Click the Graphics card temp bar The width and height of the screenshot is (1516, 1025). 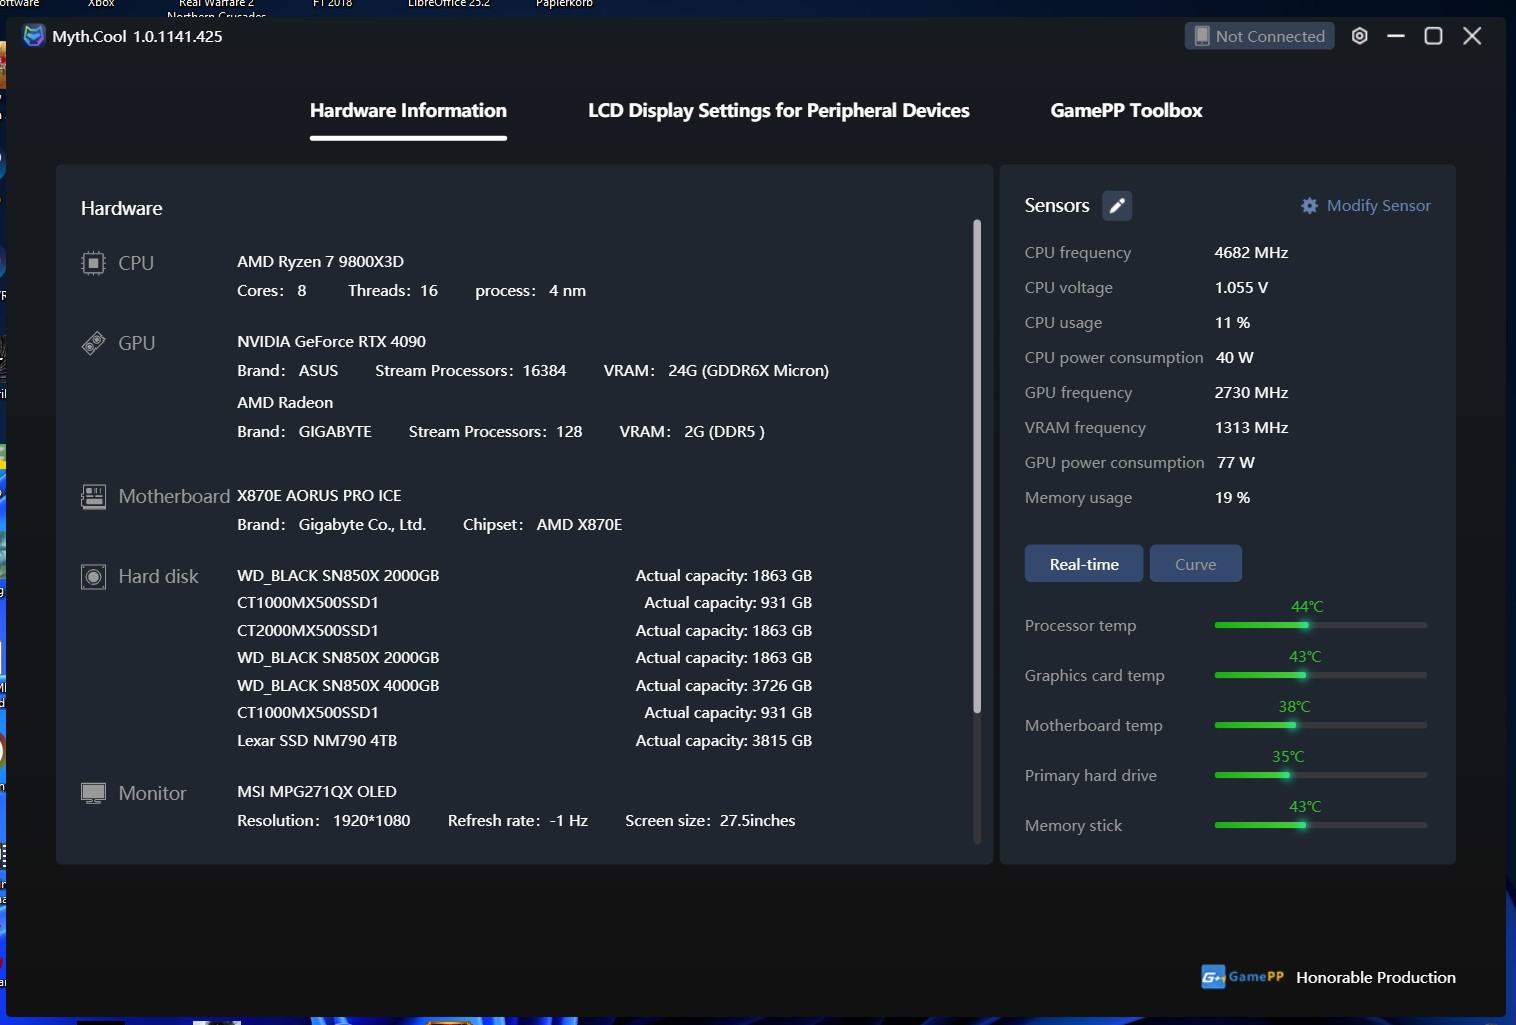(x=1320, y=675)
